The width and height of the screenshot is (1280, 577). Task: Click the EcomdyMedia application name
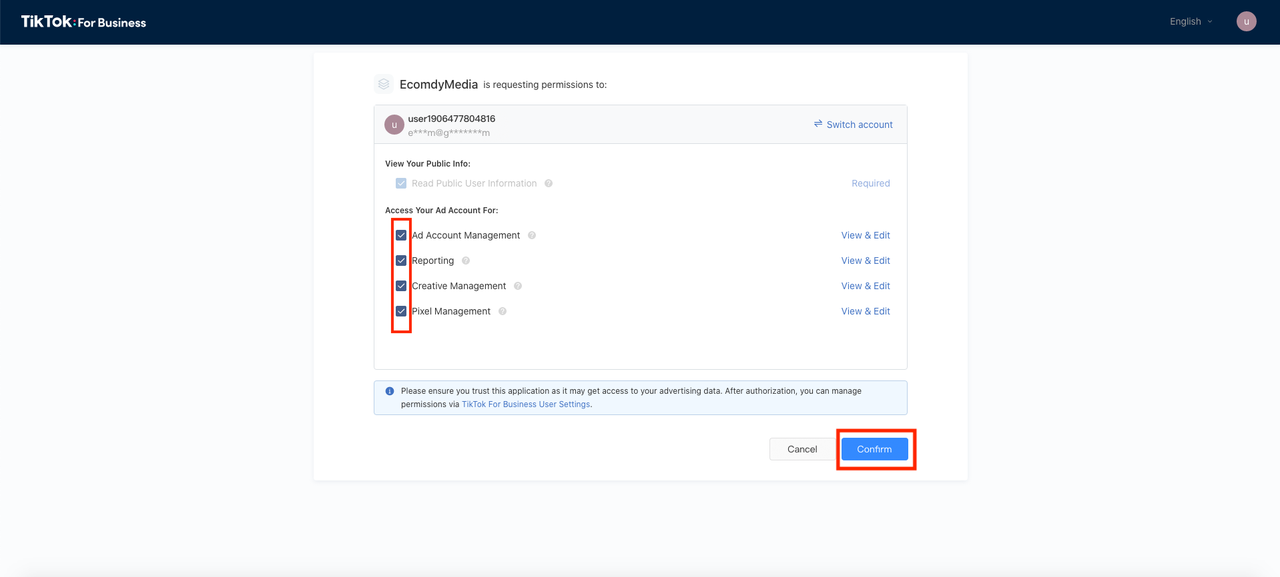[x=439, y=84]
